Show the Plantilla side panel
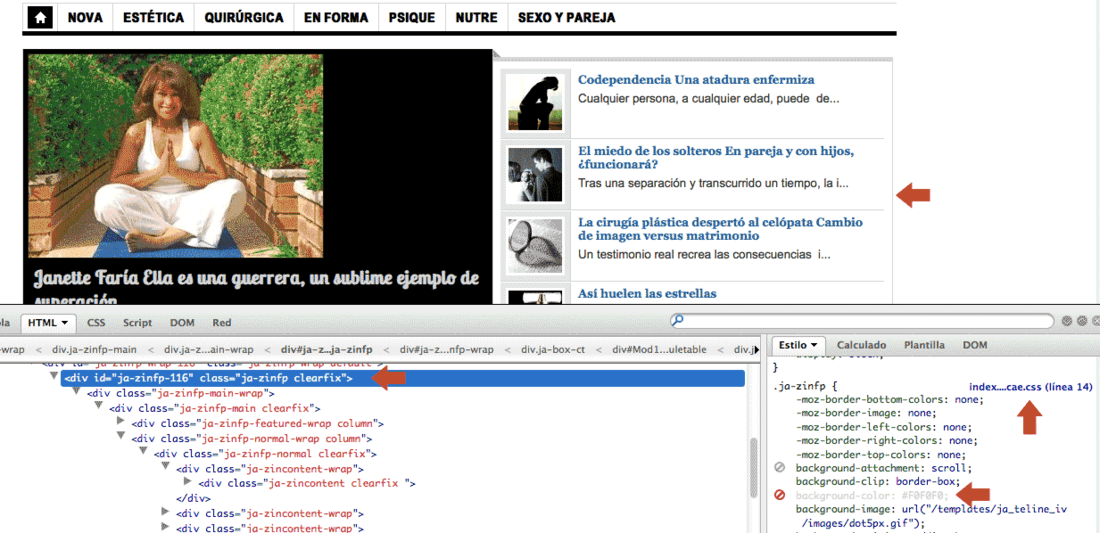 [924, 345]
